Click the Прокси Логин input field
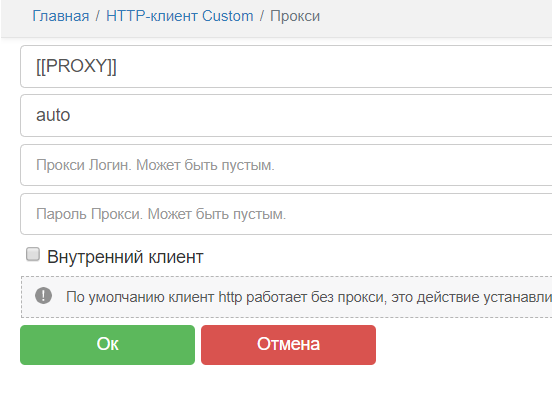 coord(286,165)
